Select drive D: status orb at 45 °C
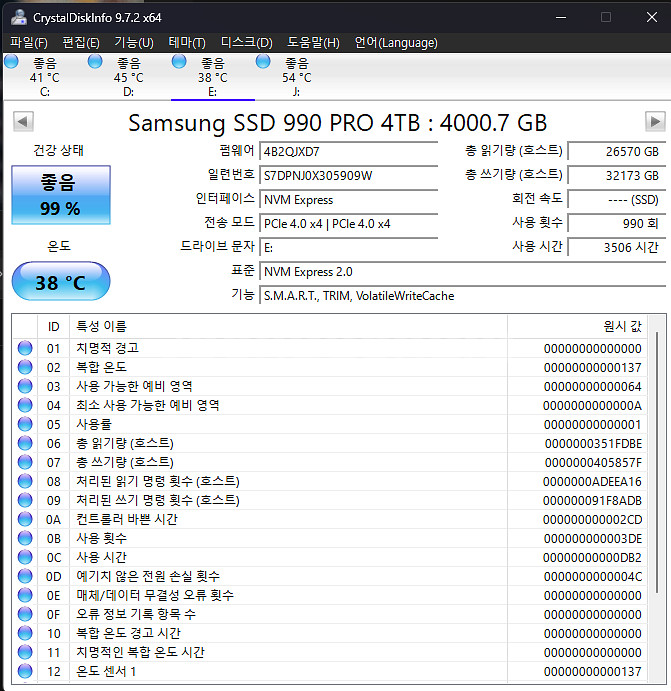Image resolution: width=671 pixels, height=691 pixels. pyautogui.click(x=96, y=62)
